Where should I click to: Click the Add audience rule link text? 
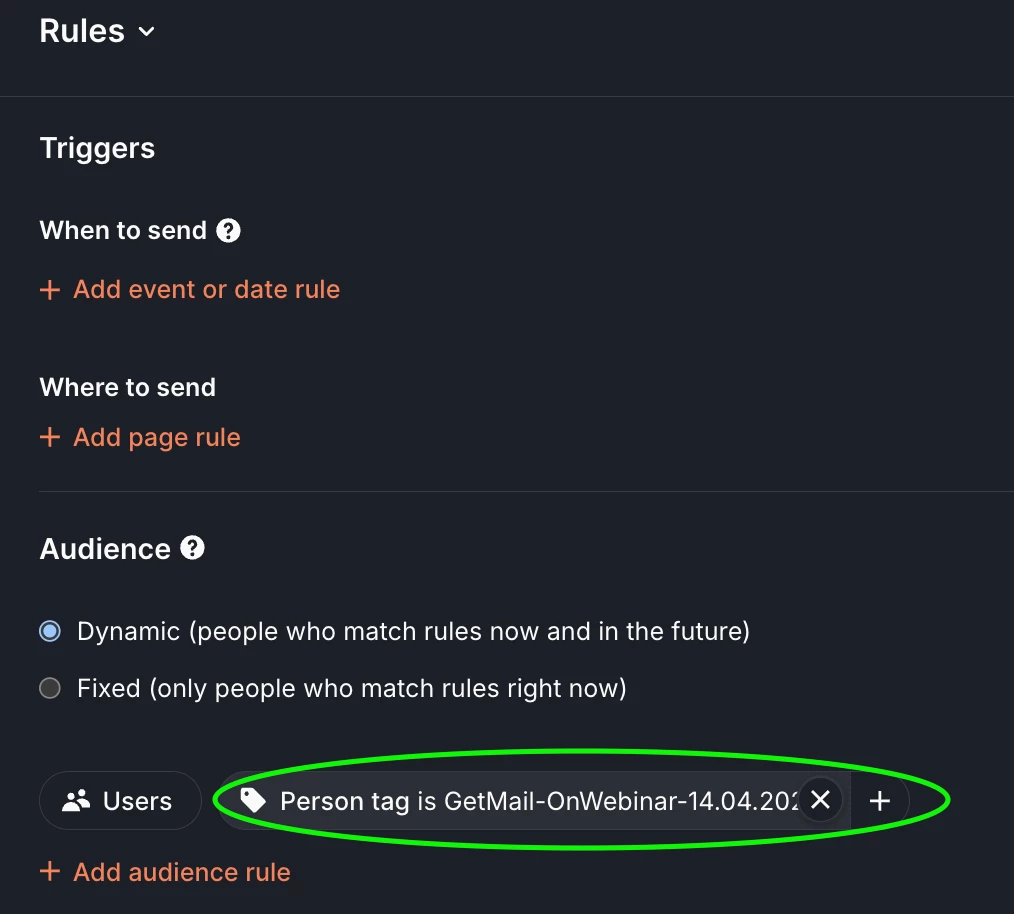[181, 872]
